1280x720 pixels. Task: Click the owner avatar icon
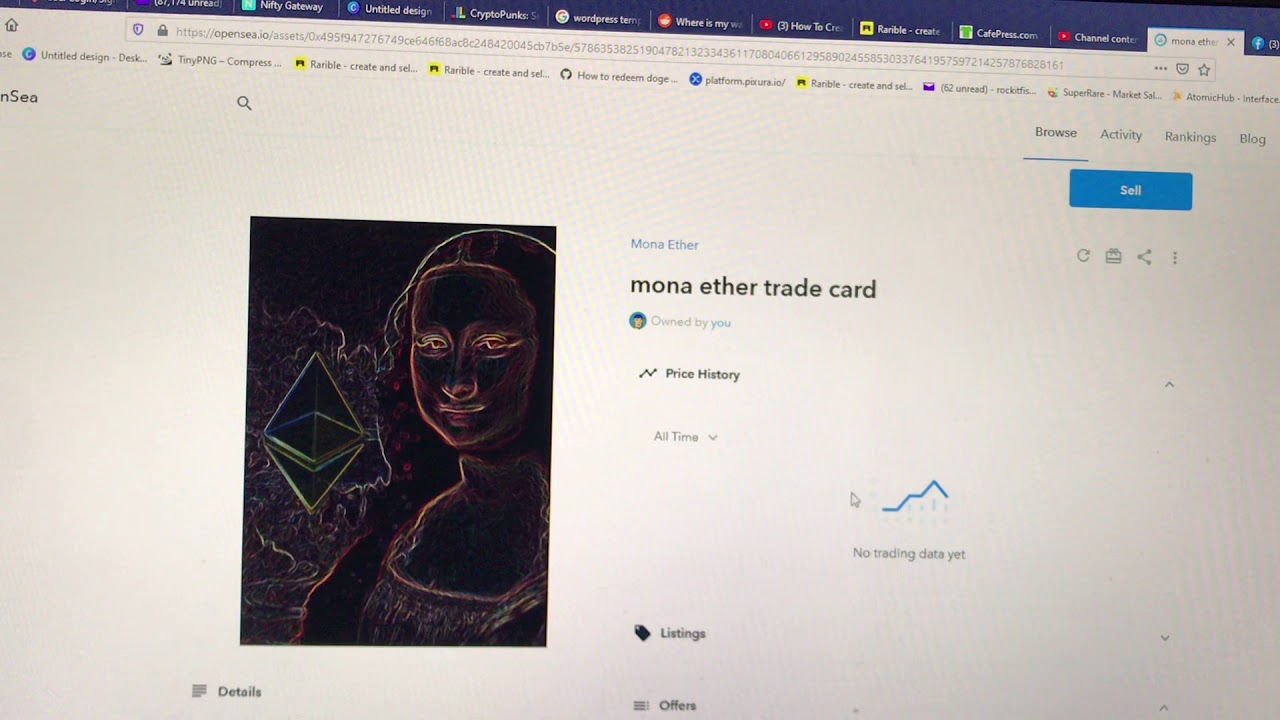click(638, 321)
